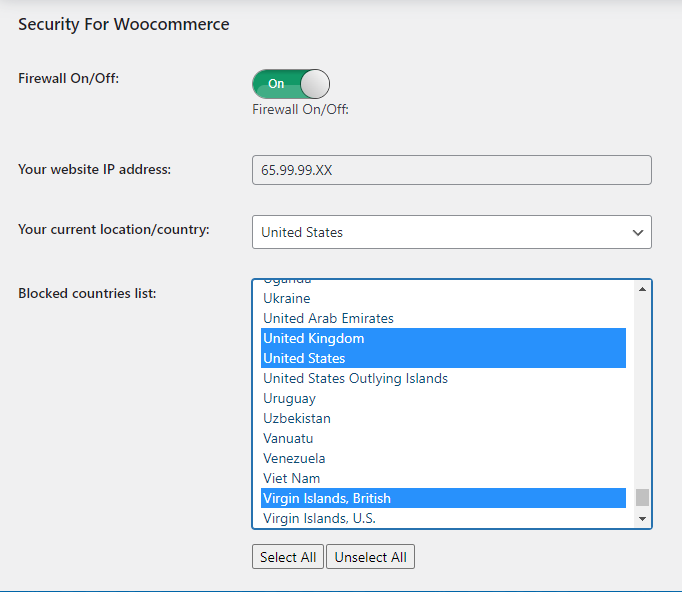Click the list scrollbar up arrow
The width and height of the screenshot is (682, 592).
(x=642, y=289)
